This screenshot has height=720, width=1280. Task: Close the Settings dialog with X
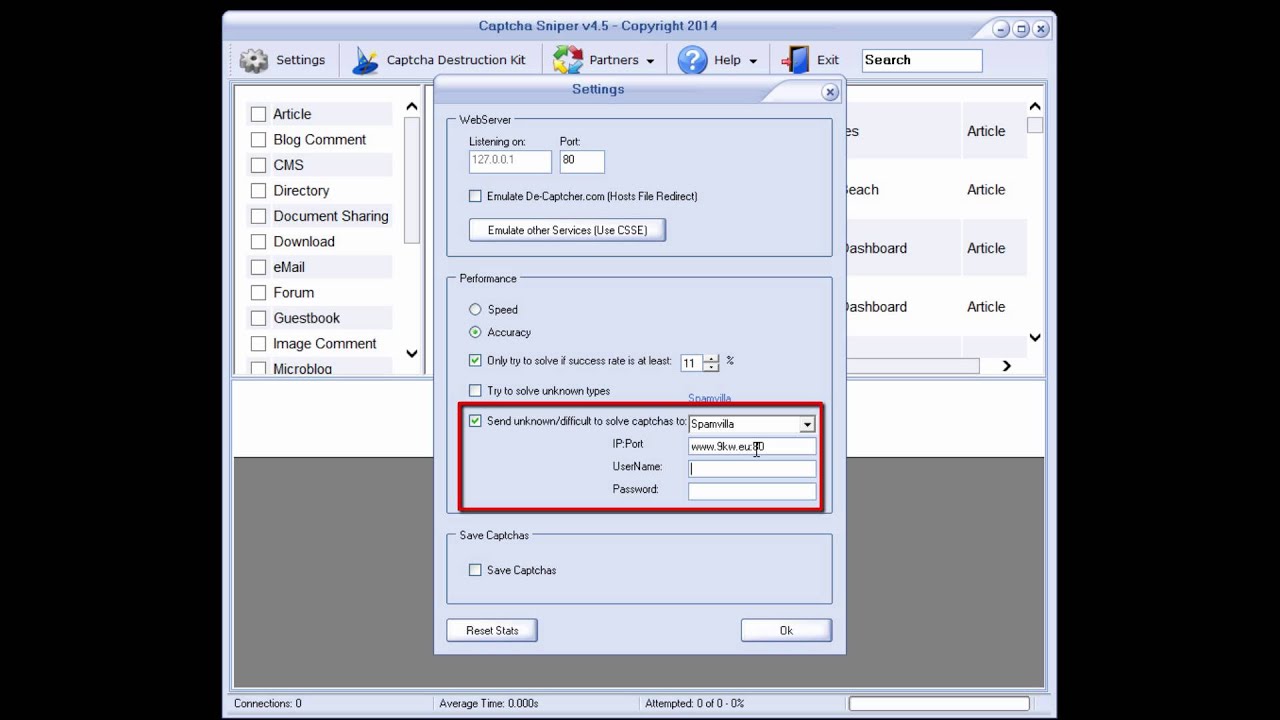[830, 92]
